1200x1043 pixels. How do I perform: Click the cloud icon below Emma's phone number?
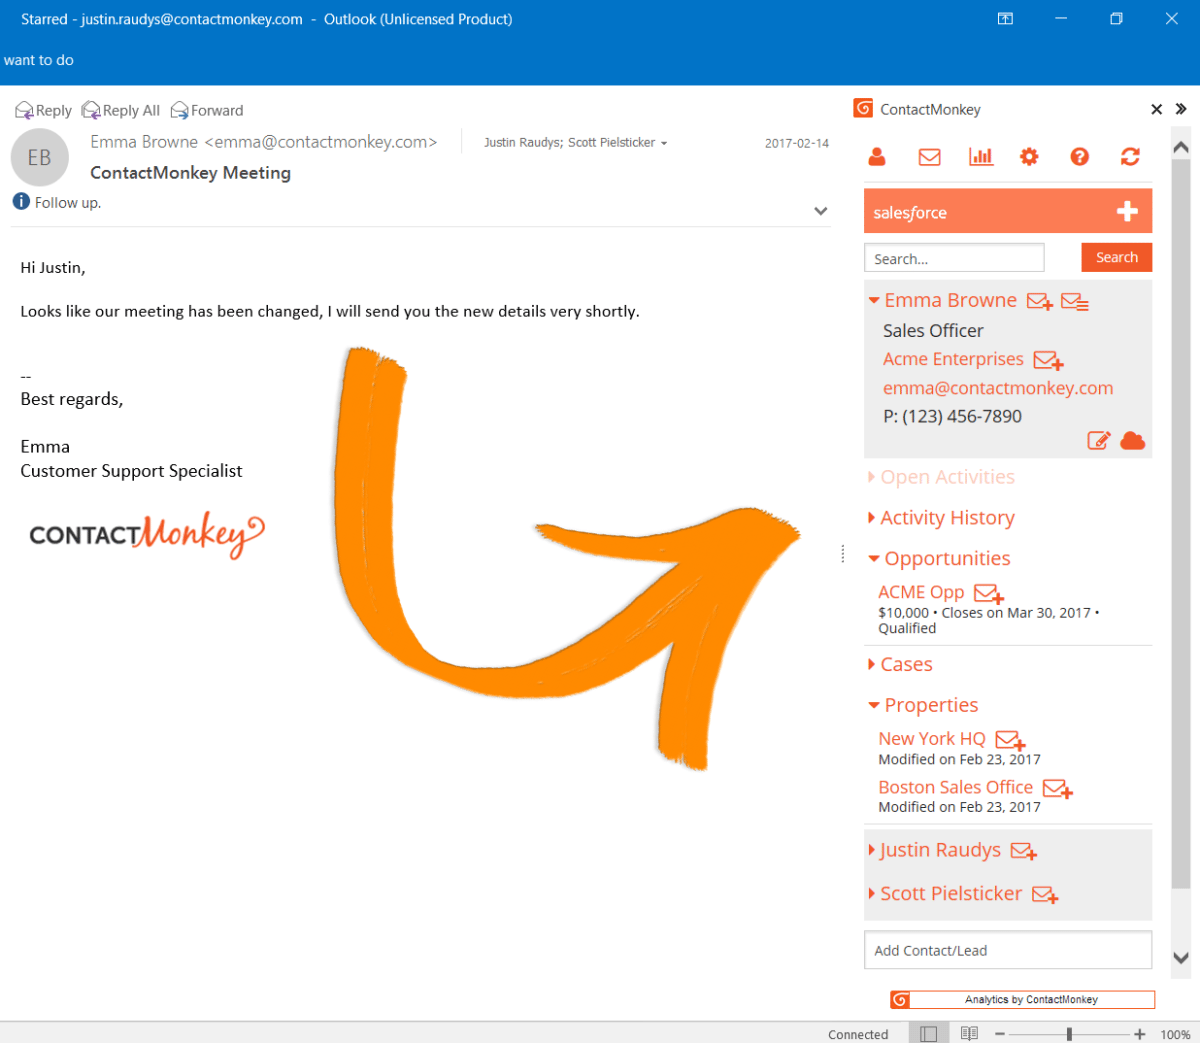click(x=1132, y=440)
